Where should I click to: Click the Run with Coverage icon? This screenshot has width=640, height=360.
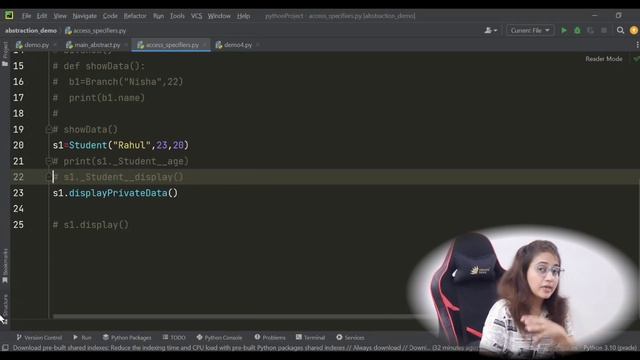(x=590, y=30)
